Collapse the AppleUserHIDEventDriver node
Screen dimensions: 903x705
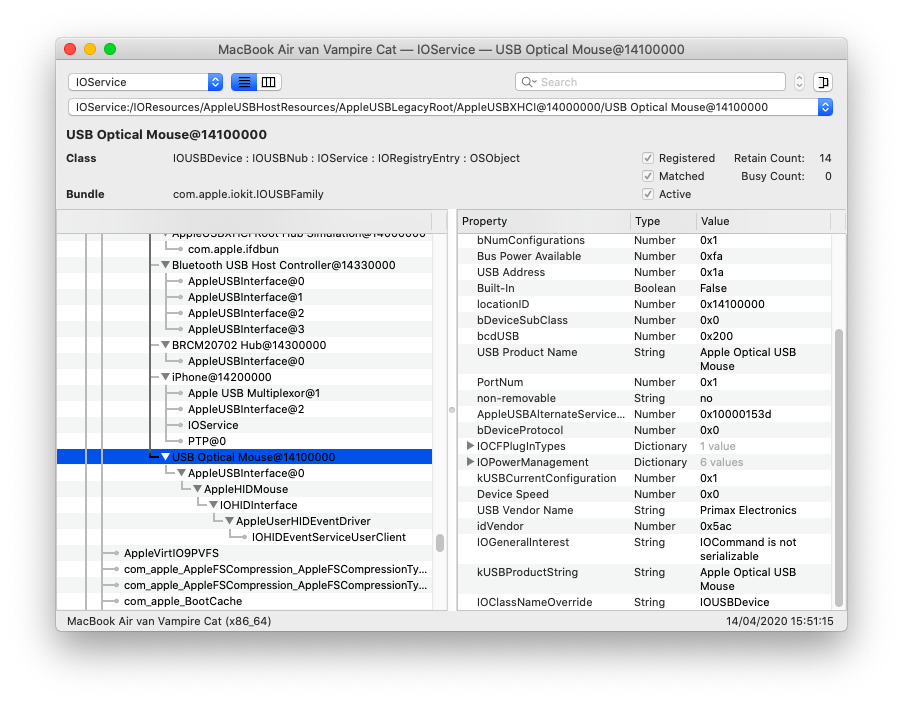pyautogui.click(x=230, y=521)
